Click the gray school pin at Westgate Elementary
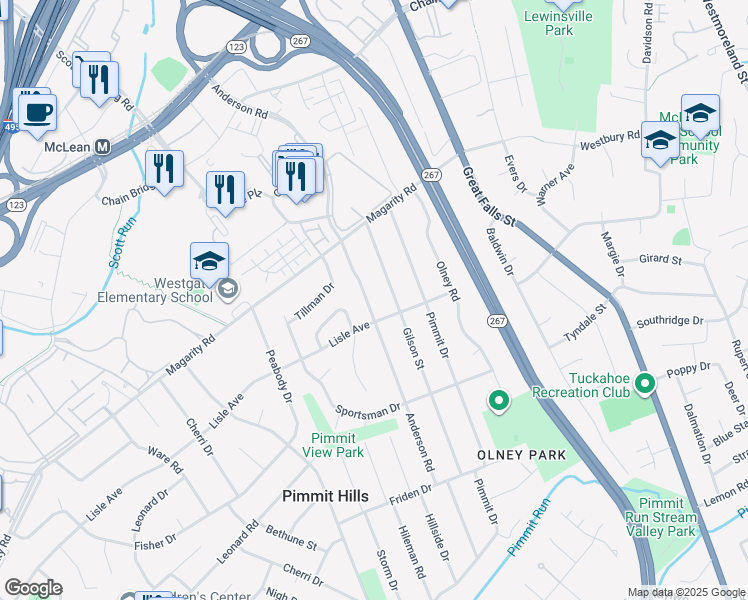The image size is (748, 600). [228, 290]
